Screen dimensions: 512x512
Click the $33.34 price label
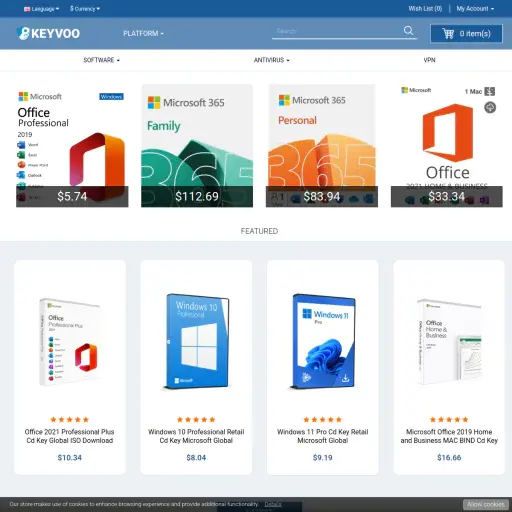coord(447,196)
